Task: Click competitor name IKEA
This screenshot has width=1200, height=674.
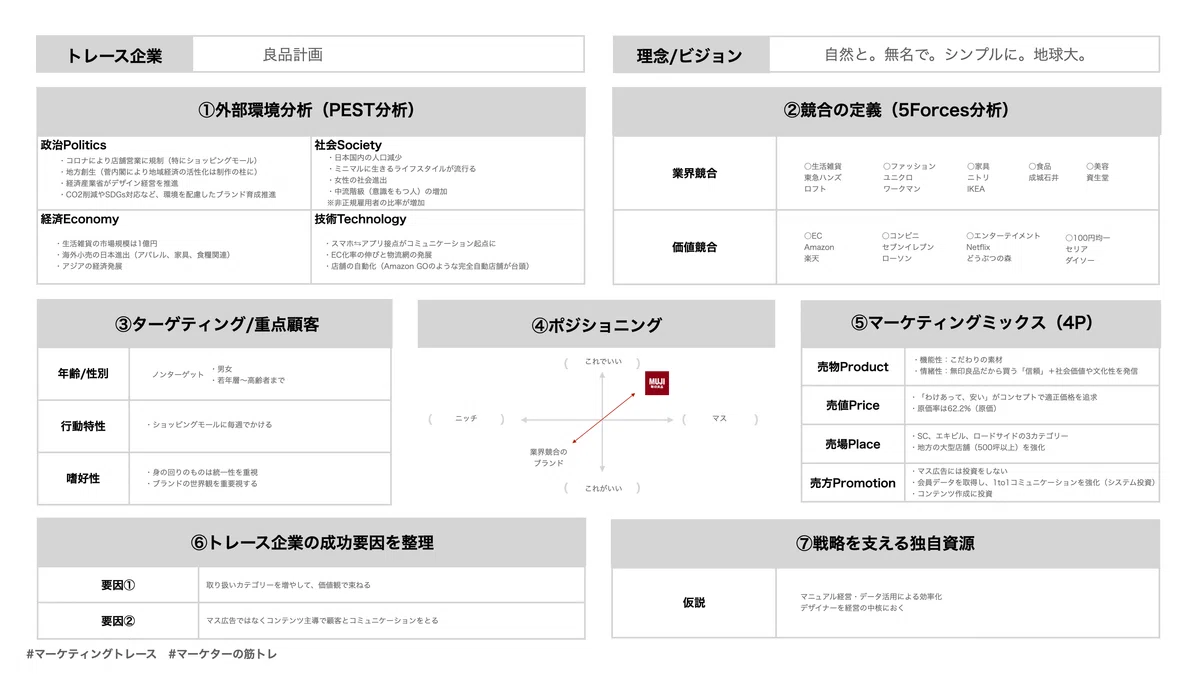Action: [x=975, y=188]
